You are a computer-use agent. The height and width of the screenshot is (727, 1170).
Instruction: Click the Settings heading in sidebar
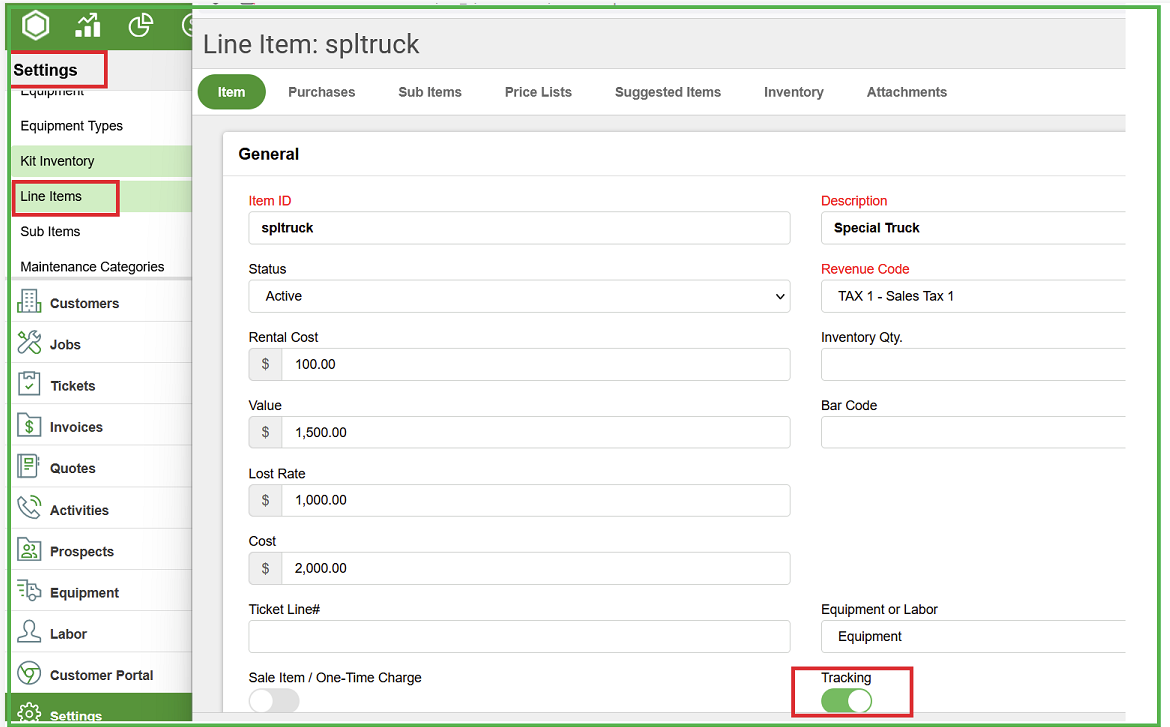(46, 70)
